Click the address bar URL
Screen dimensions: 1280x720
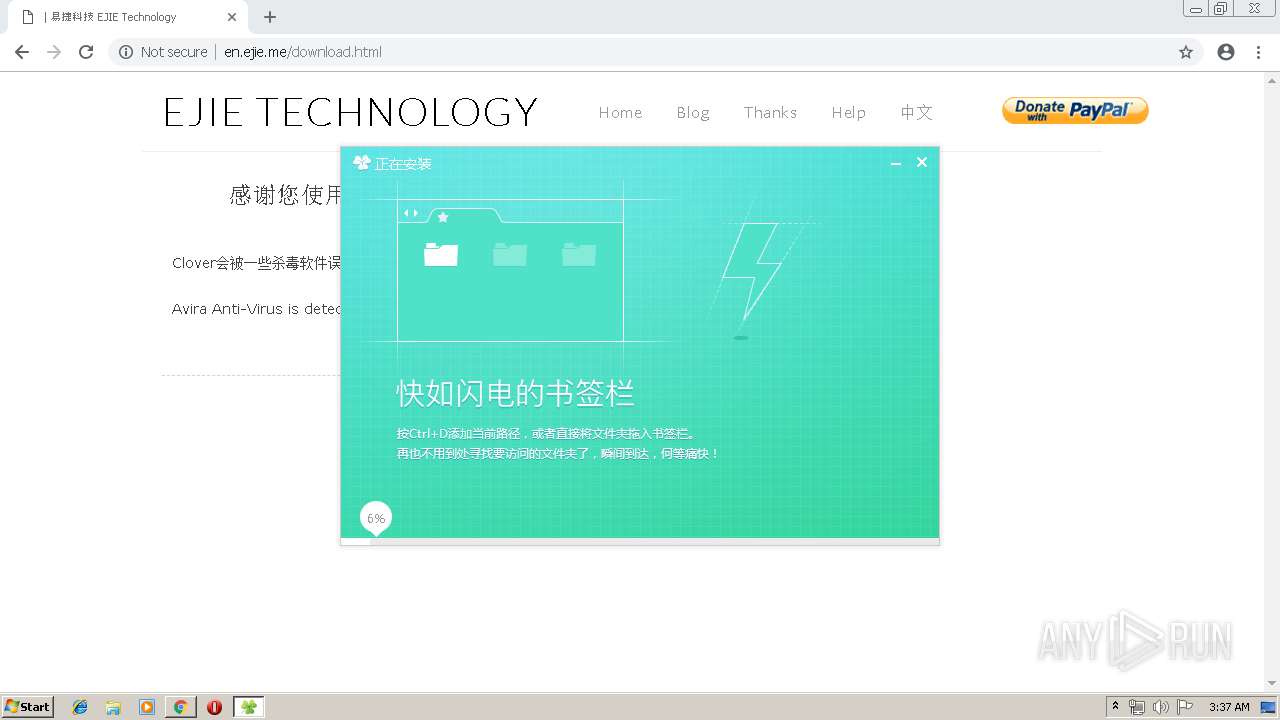point(303,52)
